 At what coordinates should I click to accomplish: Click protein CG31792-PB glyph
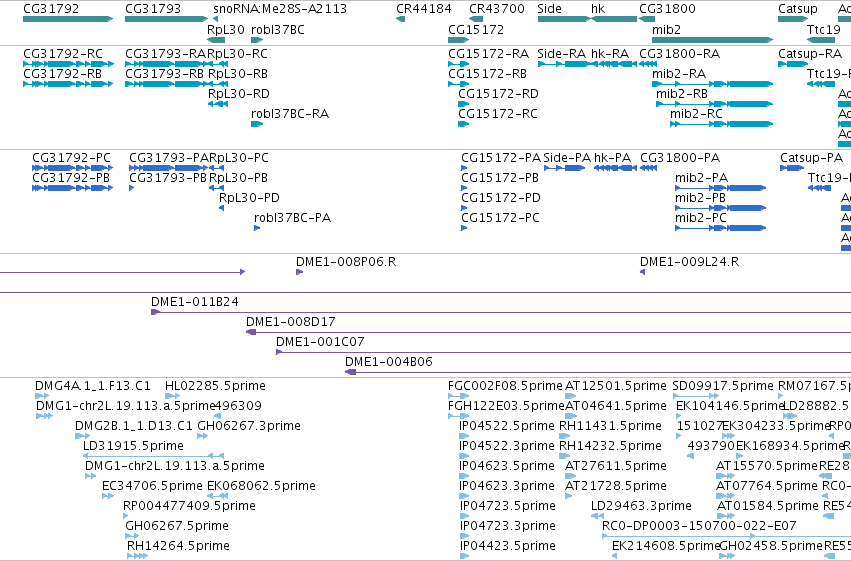pos(73,188)
